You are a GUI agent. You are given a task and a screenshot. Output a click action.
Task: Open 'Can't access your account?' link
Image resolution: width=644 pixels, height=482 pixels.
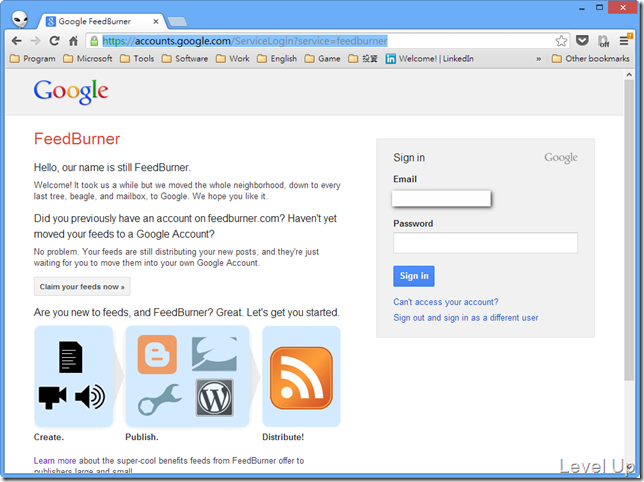tap(446, 302)
